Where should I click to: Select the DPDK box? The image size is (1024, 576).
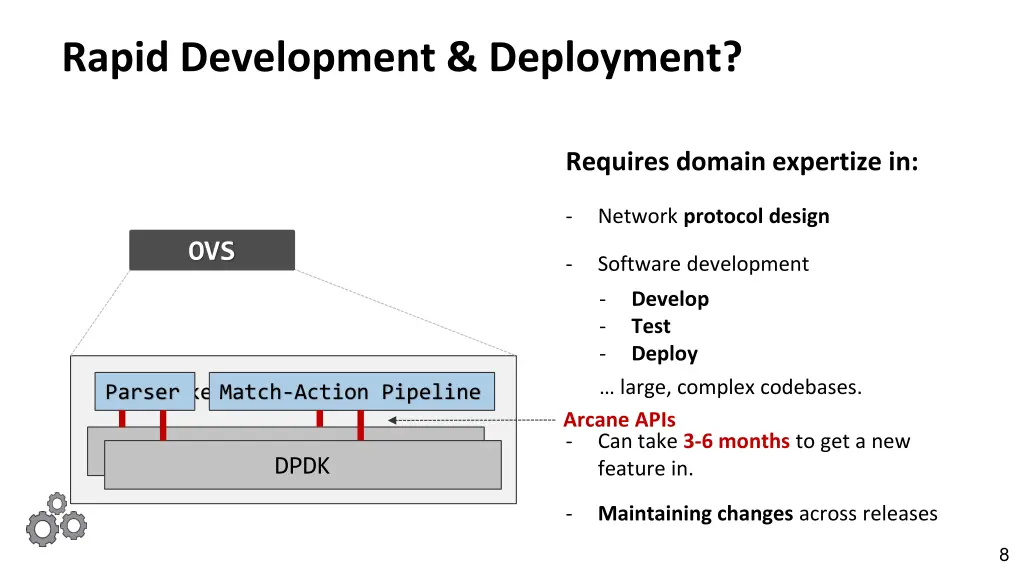pos(303,465)
